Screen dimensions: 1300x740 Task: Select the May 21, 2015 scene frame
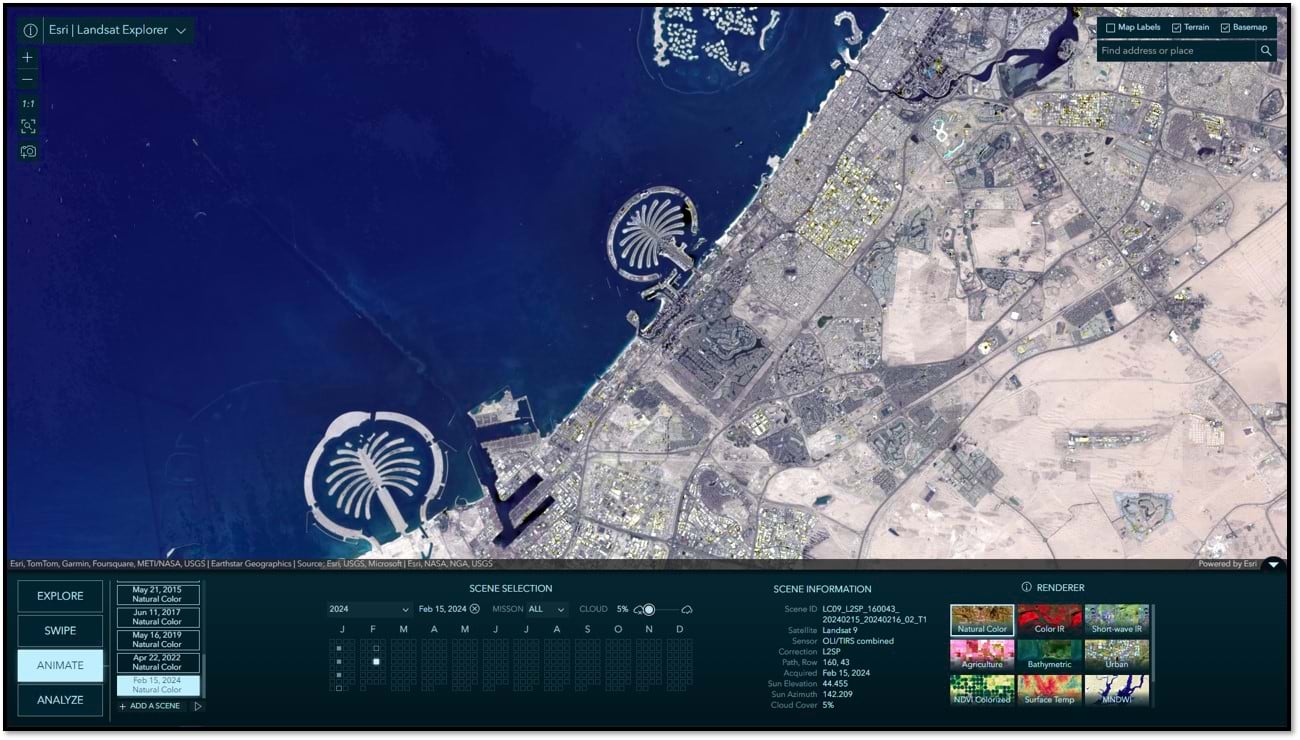[x=157, y=594]
